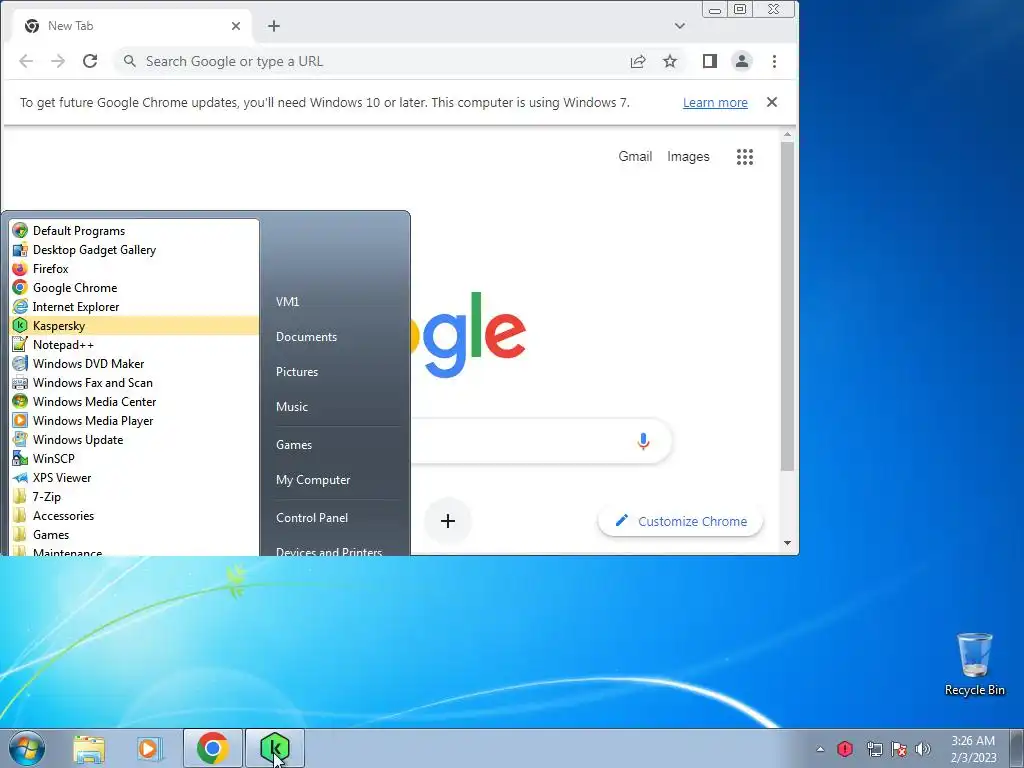Screen dimensions: 1024x768
Task: Open Chrome three-dot menu
Action: coord(775,61)
